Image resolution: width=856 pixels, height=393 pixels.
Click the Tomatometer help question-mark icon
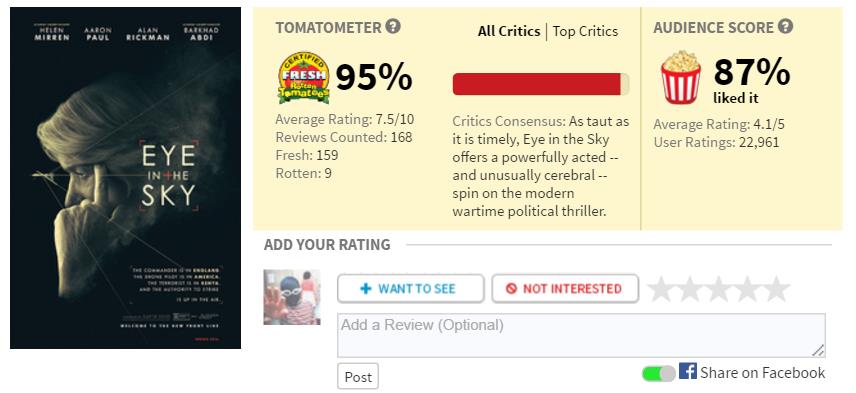tap(393, 26)
